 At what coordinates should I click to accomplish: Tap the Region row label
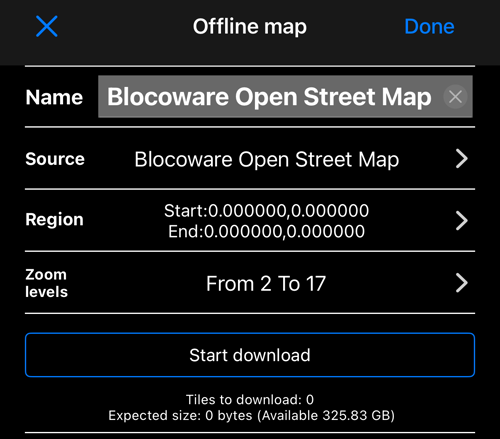pyautogui.click(x=54, y=220)
